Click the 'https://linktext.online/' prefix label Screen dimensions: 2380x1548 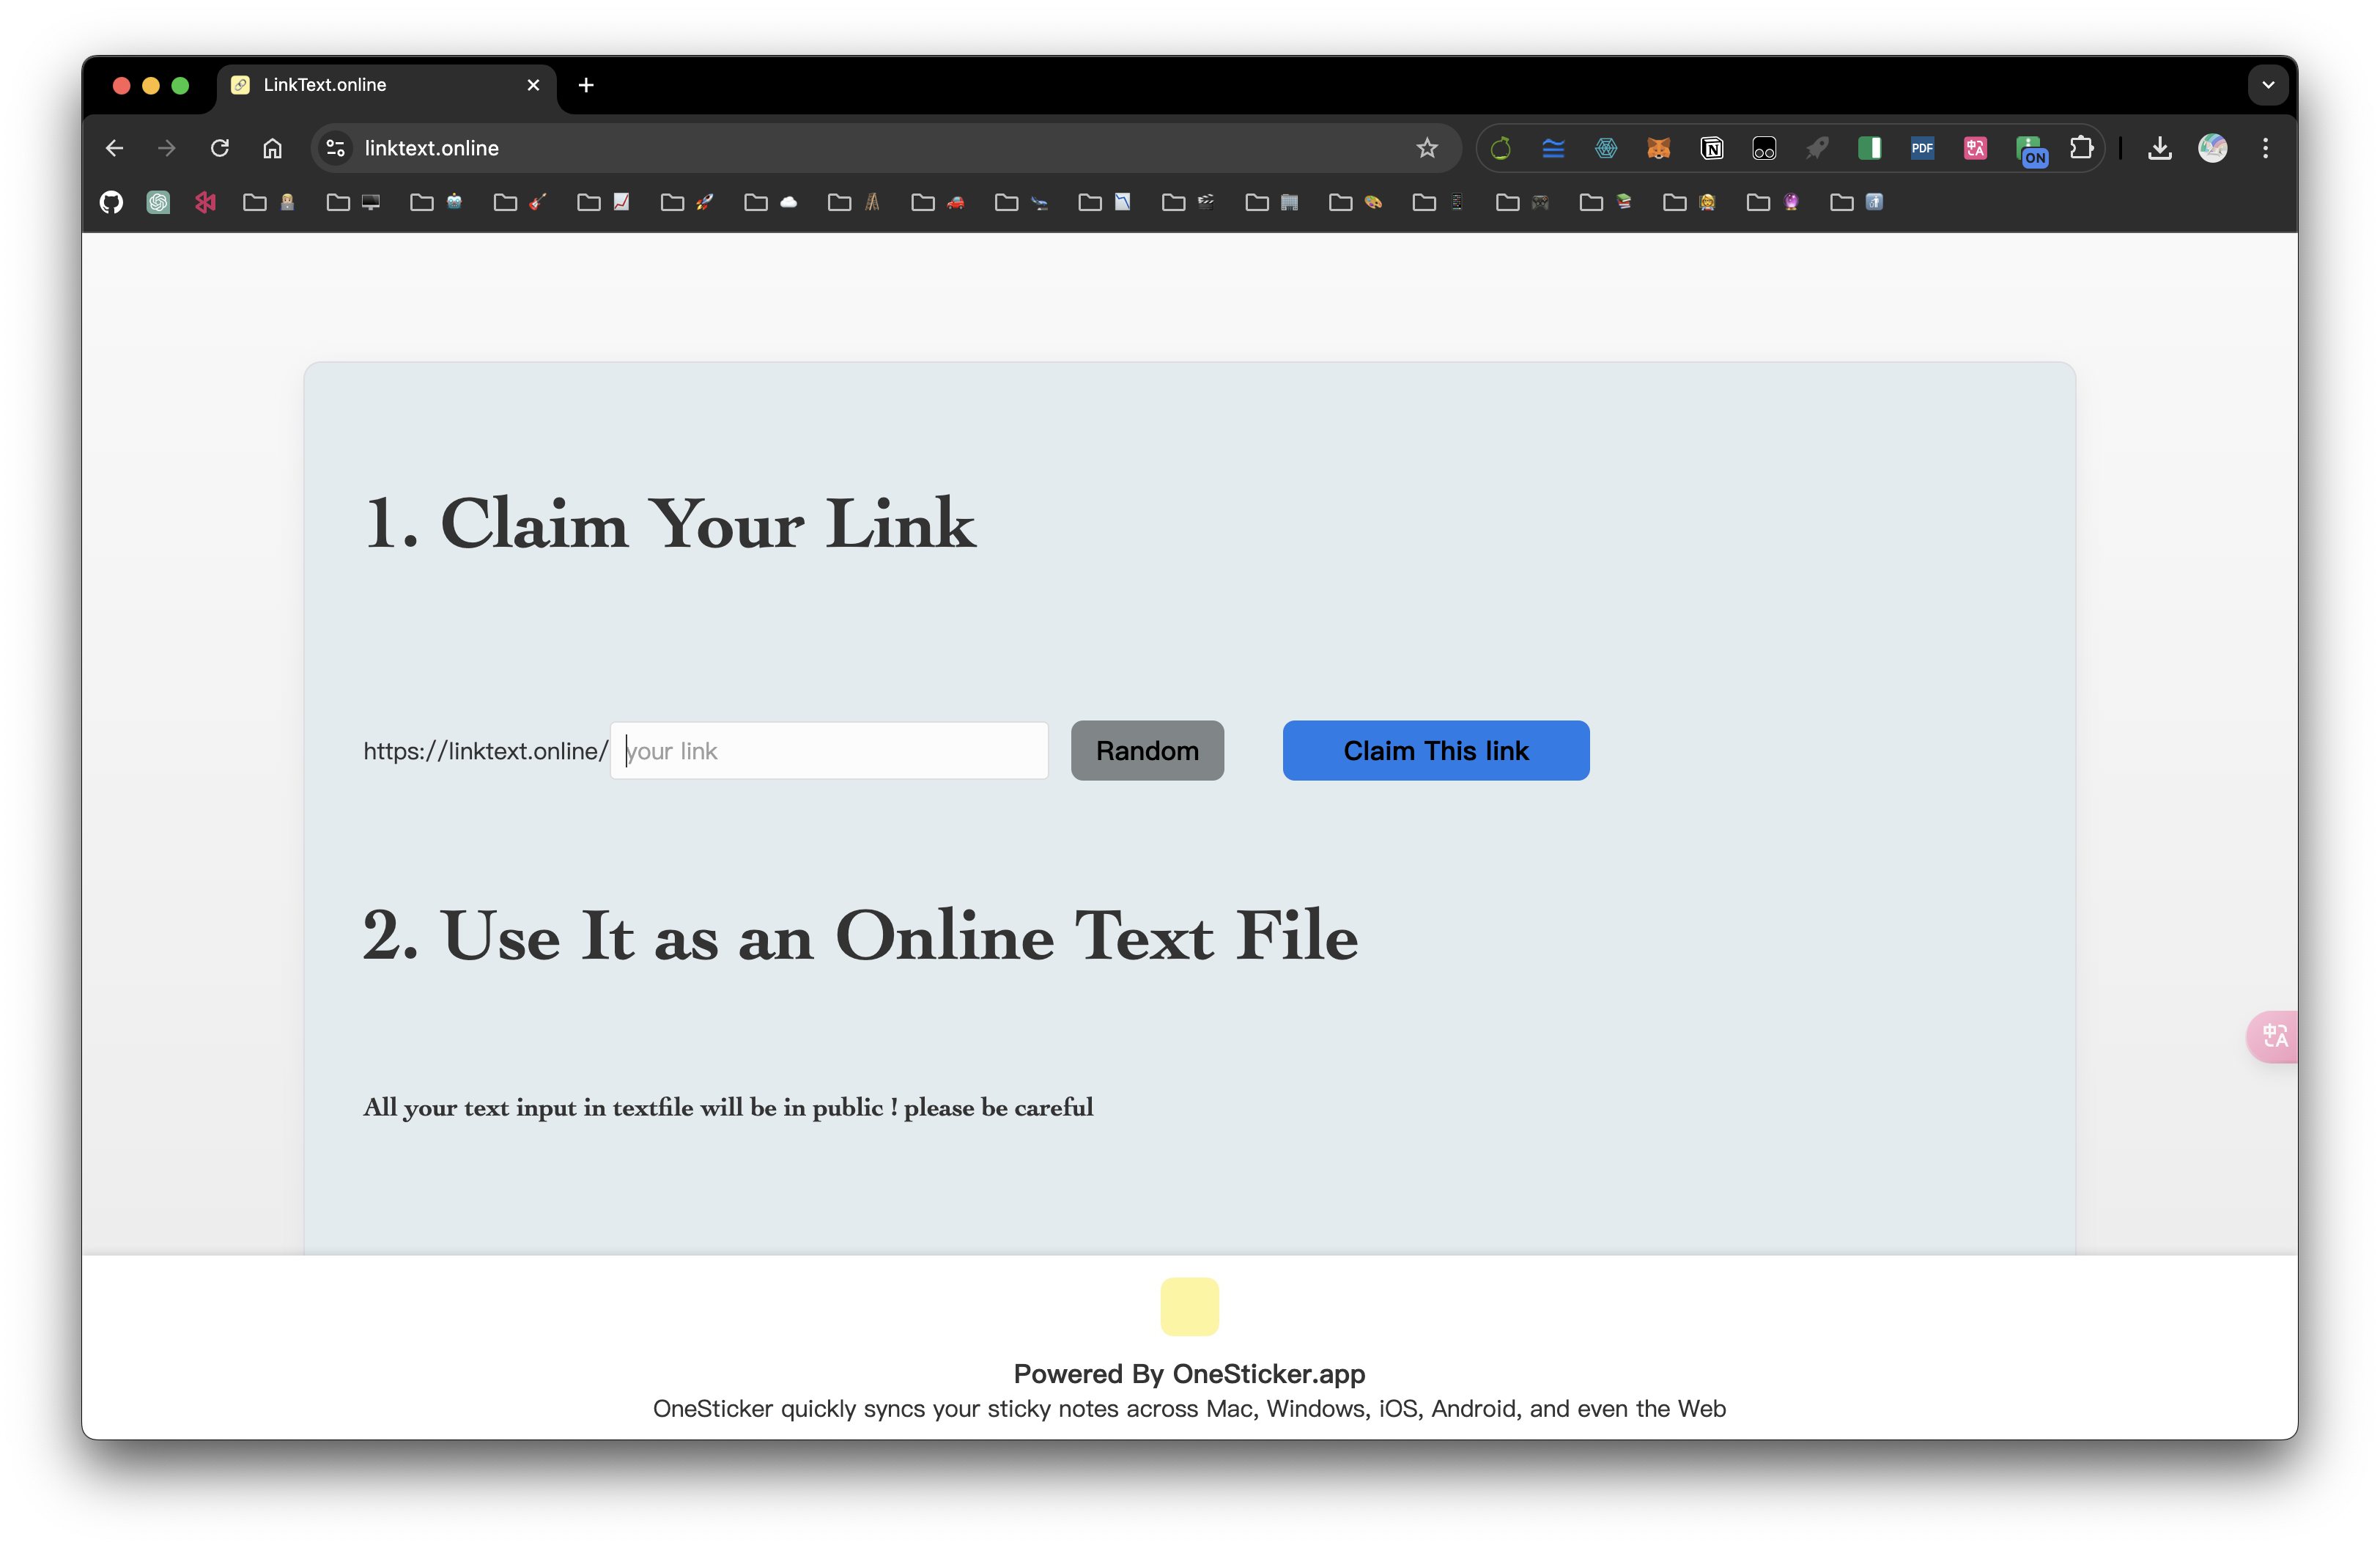(x=485, y=750)
